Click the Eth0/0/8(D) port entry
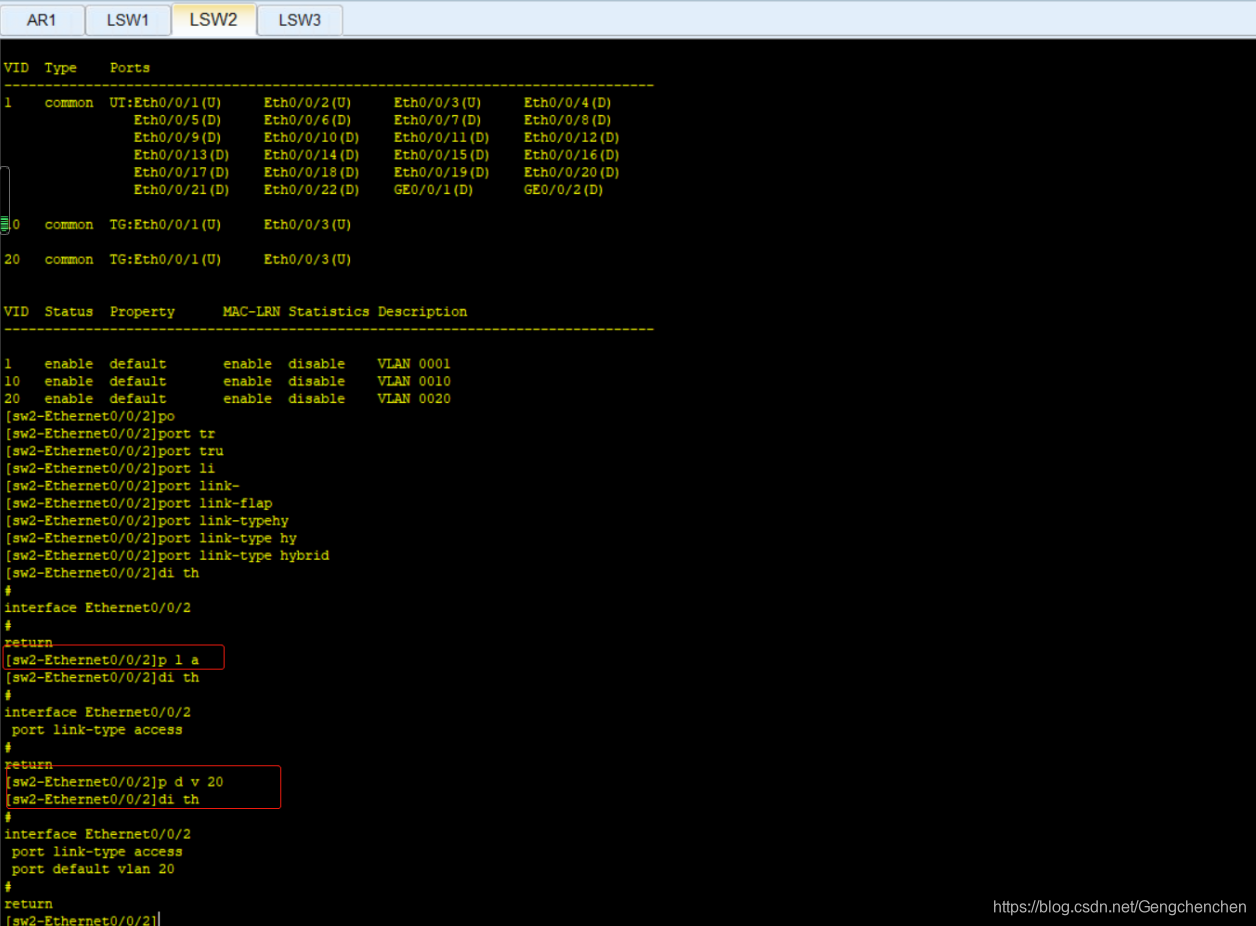The width and height of the screenshot is (1256, 926). 568,120
